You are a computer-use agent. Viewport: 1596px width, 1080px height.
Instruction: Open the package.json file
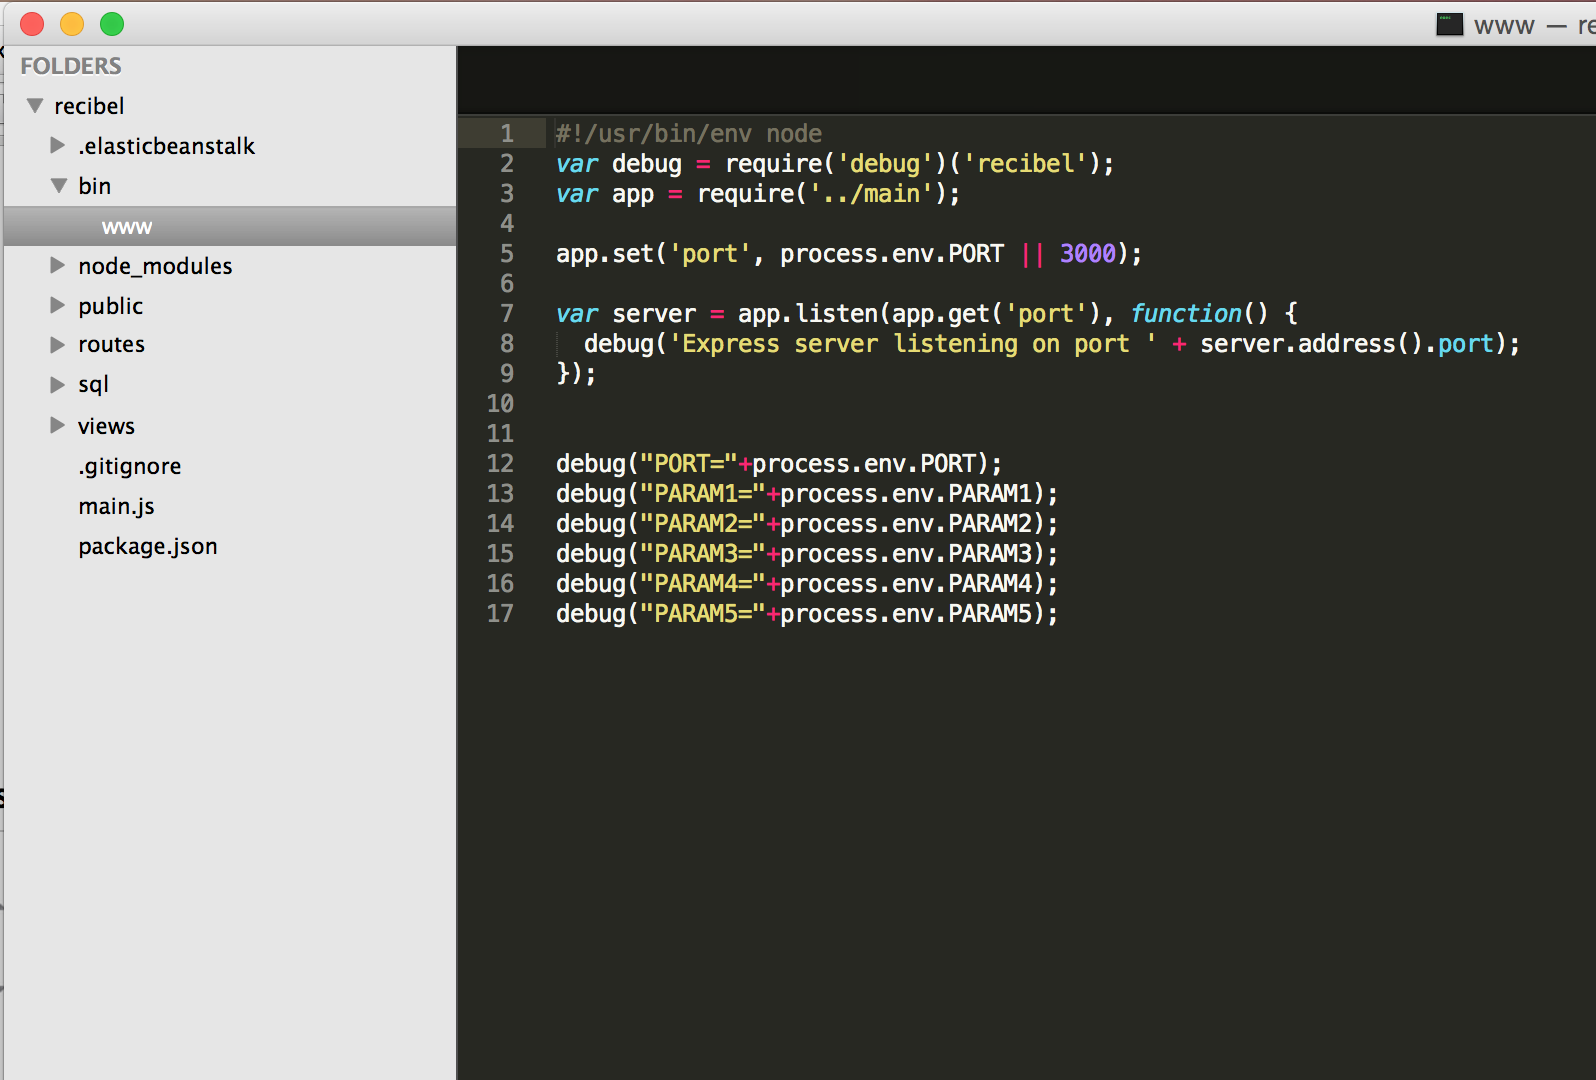(x=148, y=546)
